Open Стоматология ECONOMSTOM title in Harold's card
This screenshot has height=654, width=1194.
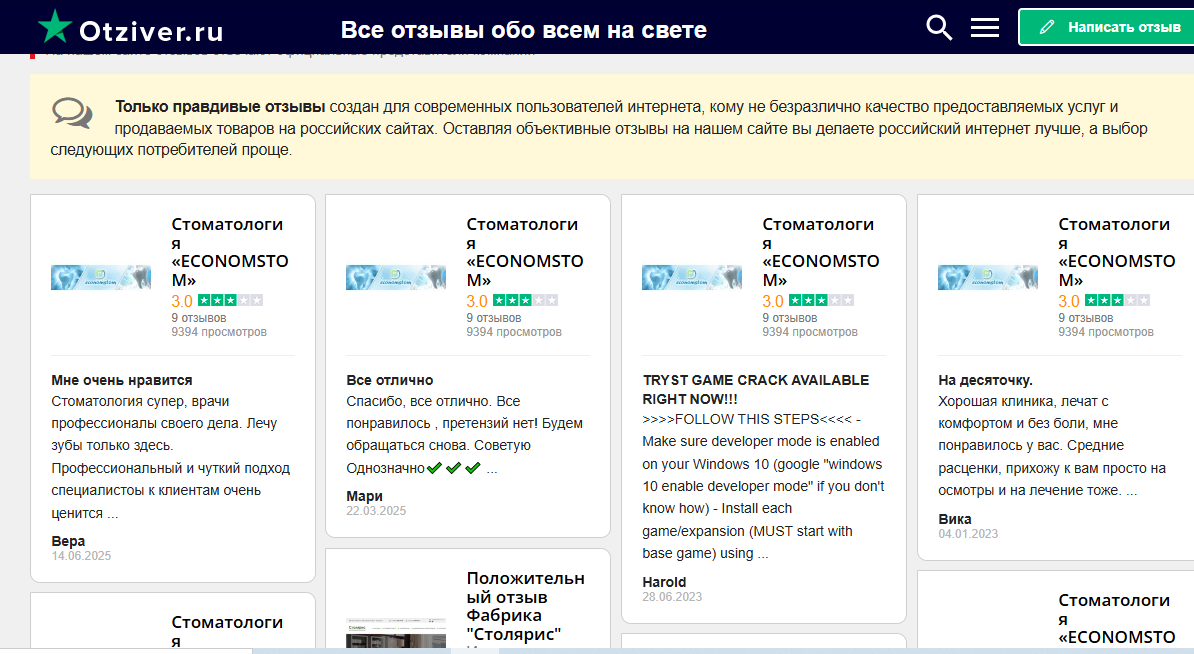pyautogui.click(x=821, y=252)
